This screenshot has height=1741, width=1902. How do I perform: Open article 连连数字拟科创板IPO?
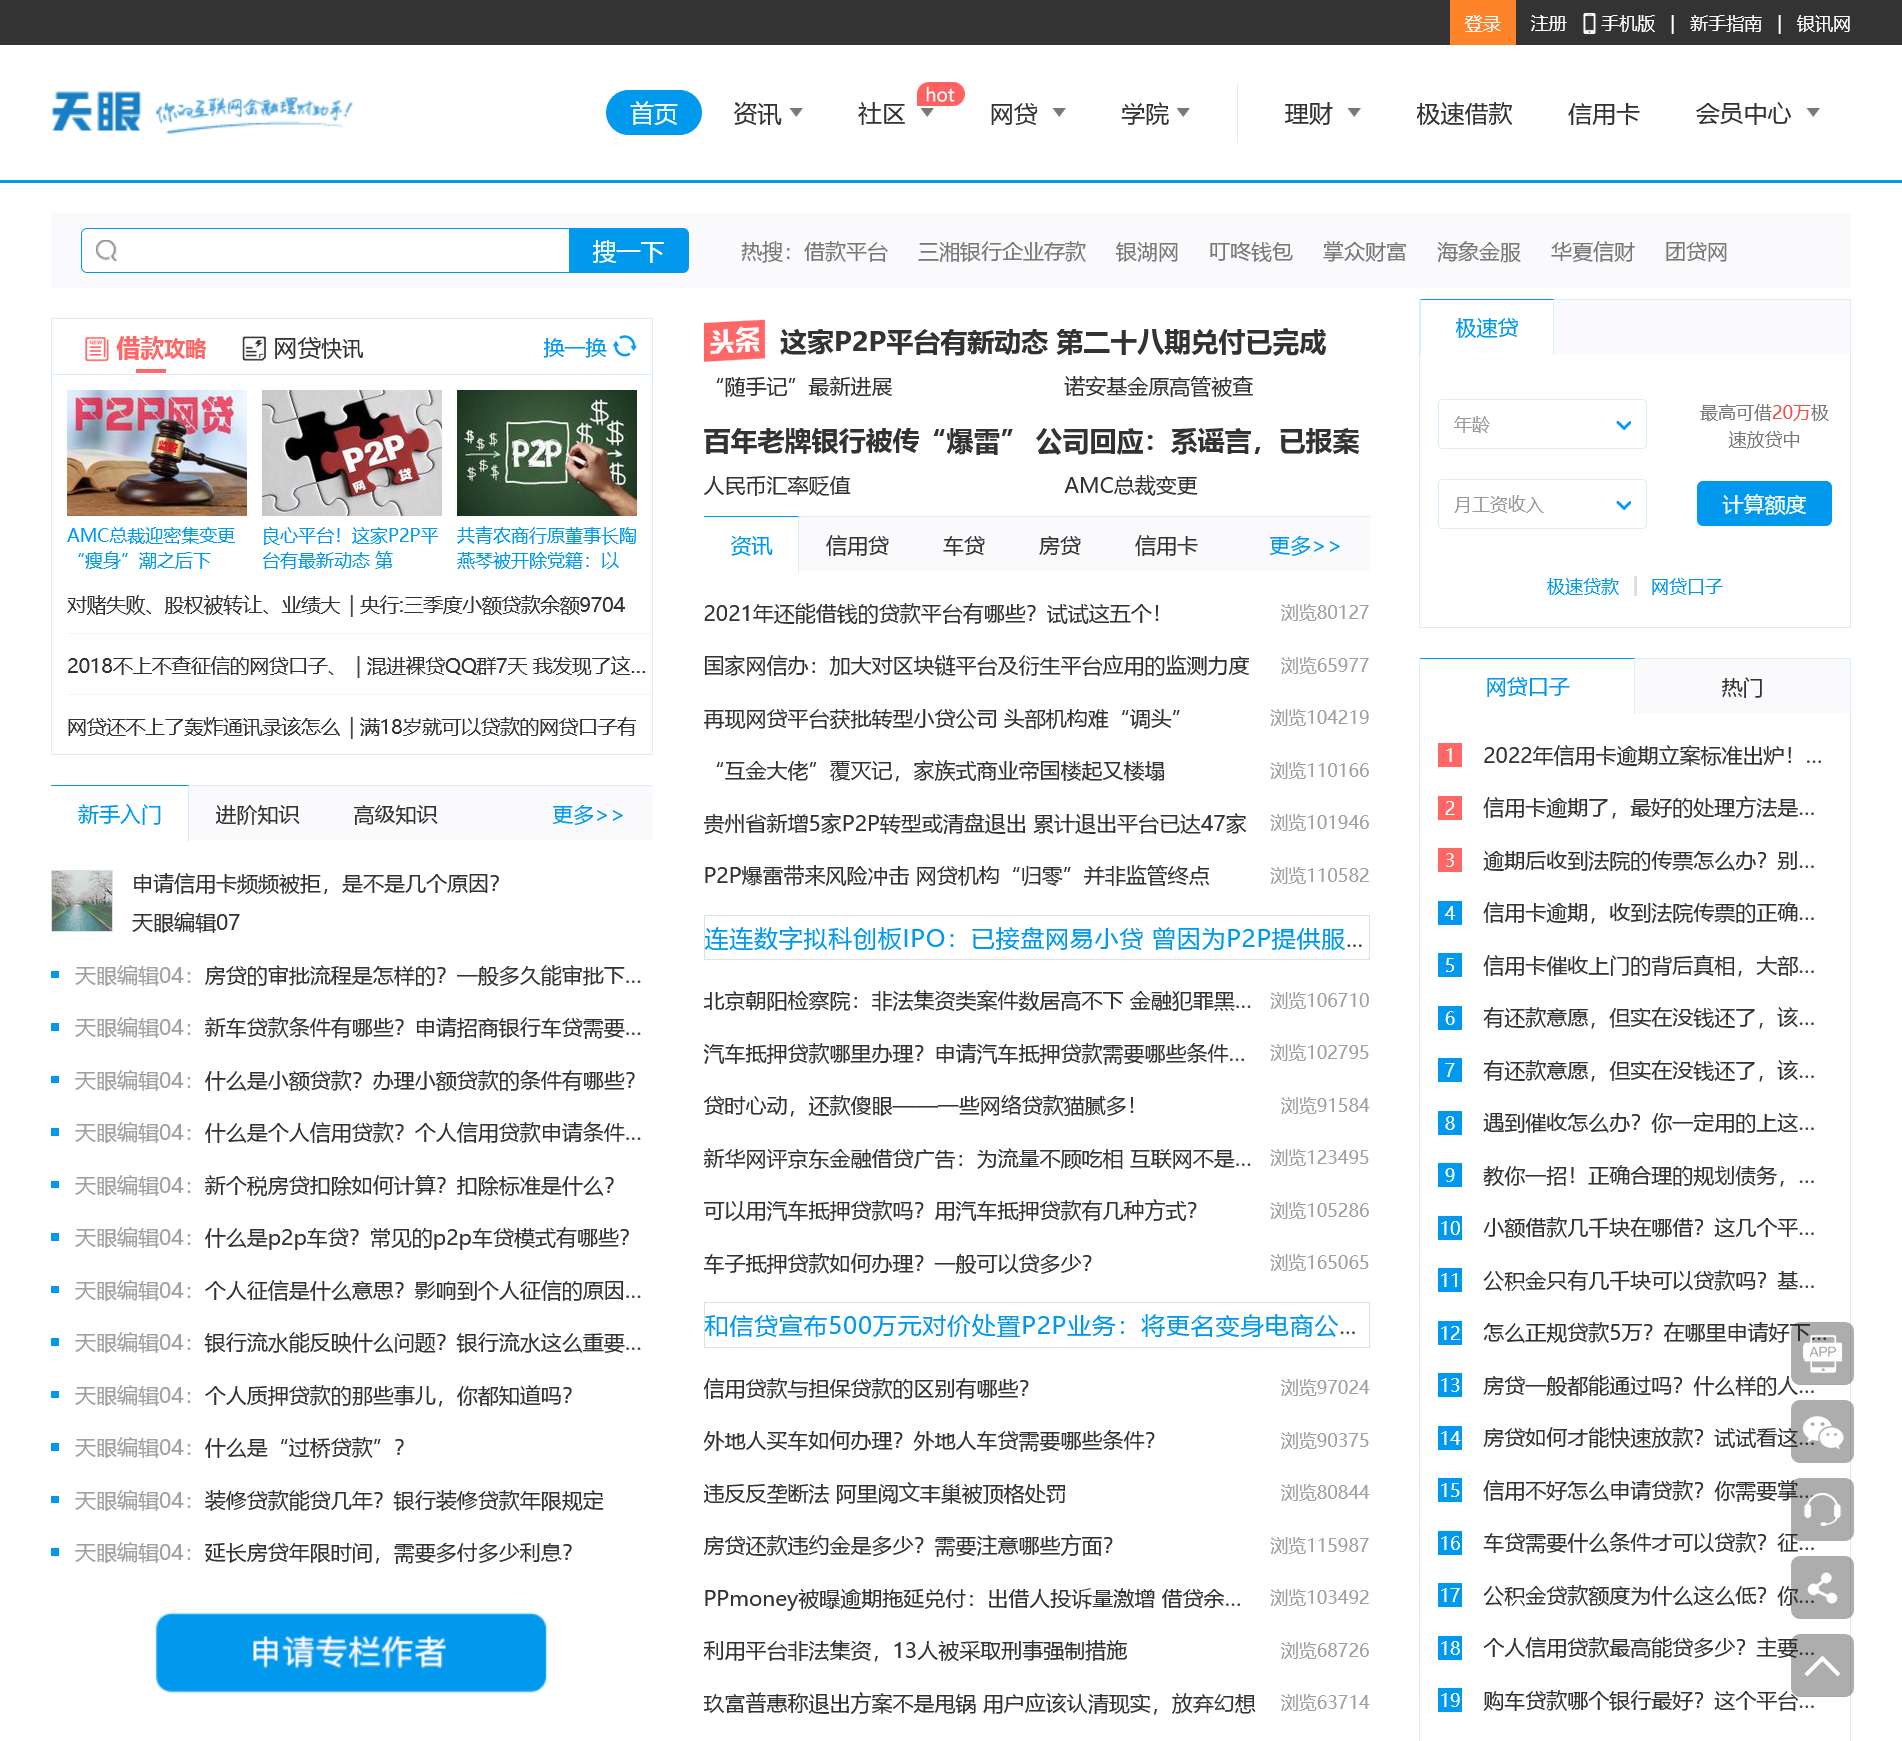click(1036, 938)
